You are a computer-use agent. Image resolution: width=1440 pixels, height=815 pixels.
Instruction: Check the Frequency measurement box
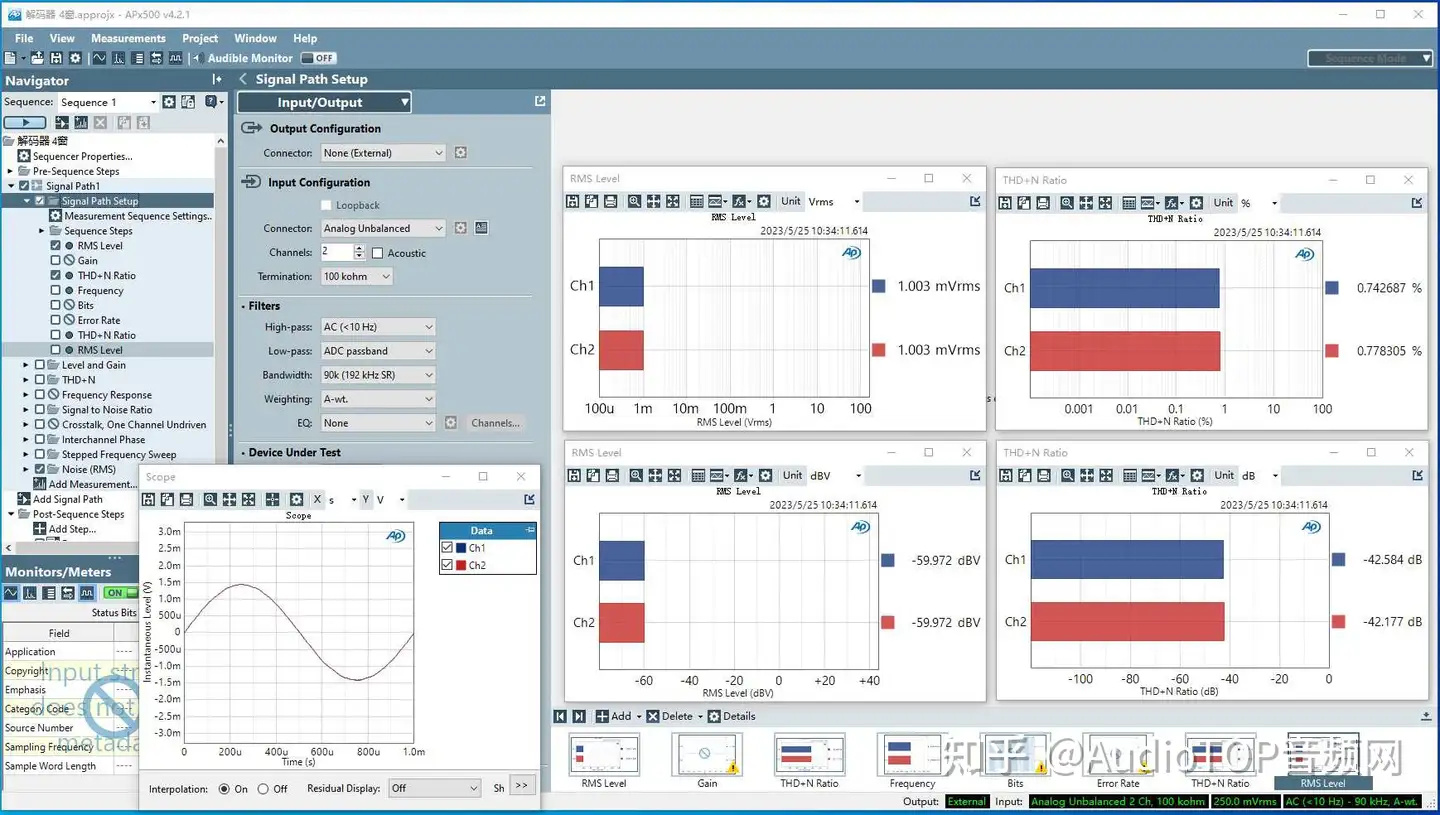(56, 290)
